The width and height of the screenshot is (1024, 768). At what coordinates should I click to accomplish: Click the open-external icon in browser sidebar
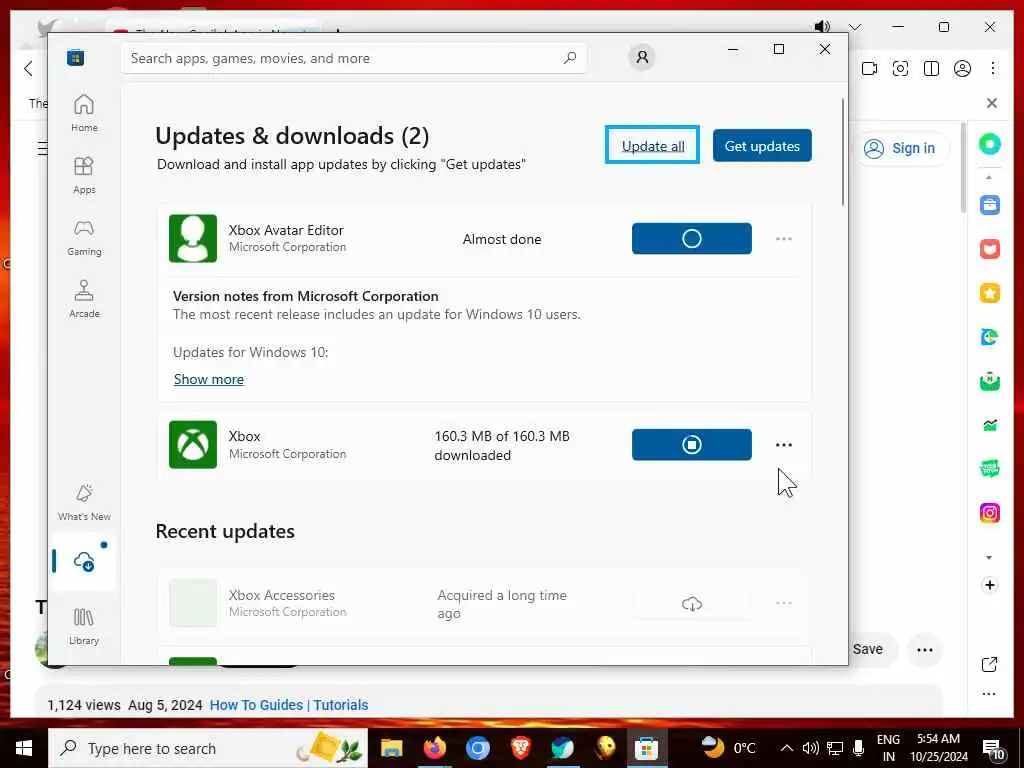989,664
